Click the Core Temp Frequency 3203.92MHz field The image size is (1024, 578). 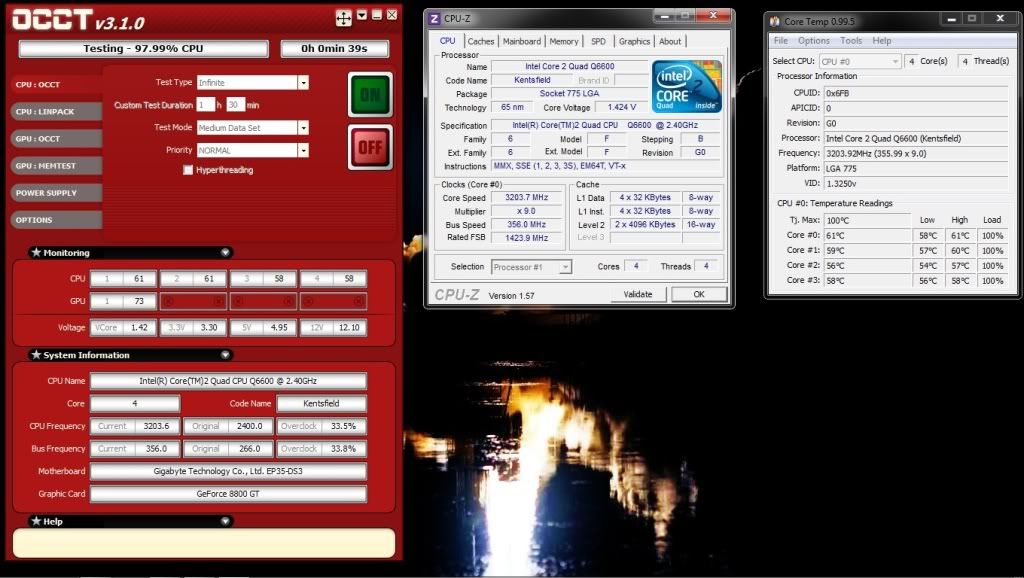click(916, 153)
